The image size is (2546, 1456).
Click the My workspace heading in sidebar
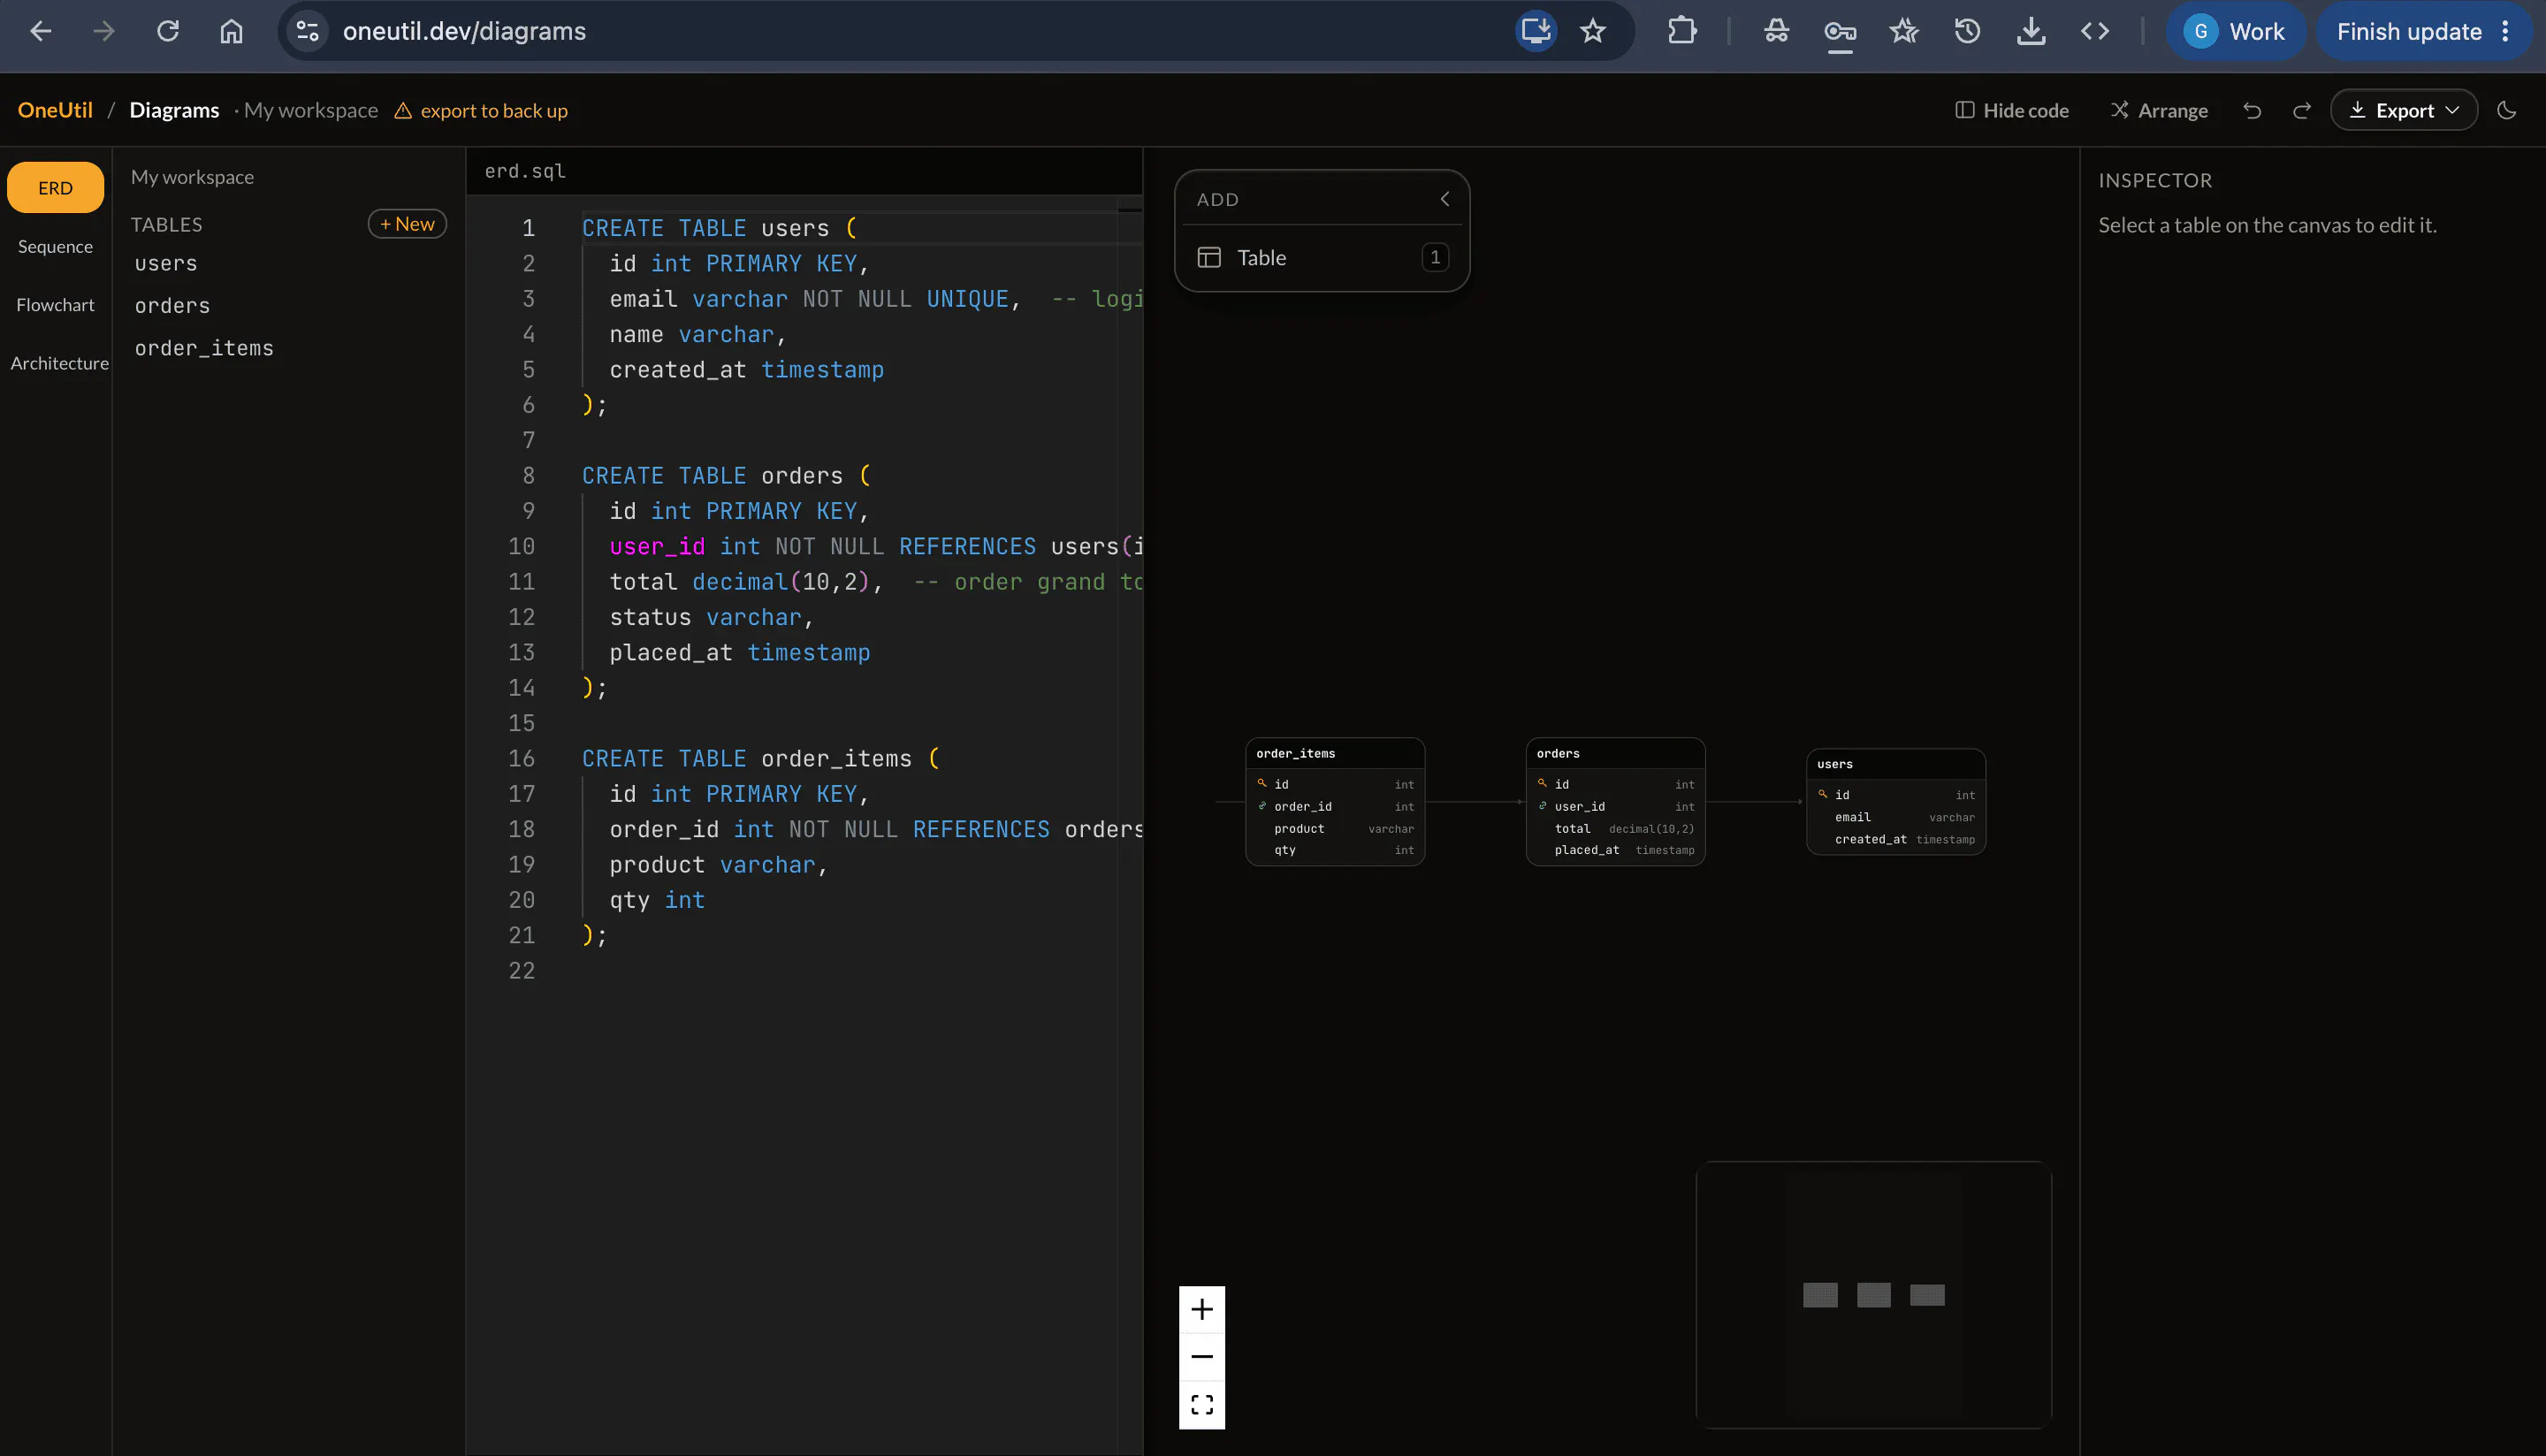[192, 177]
